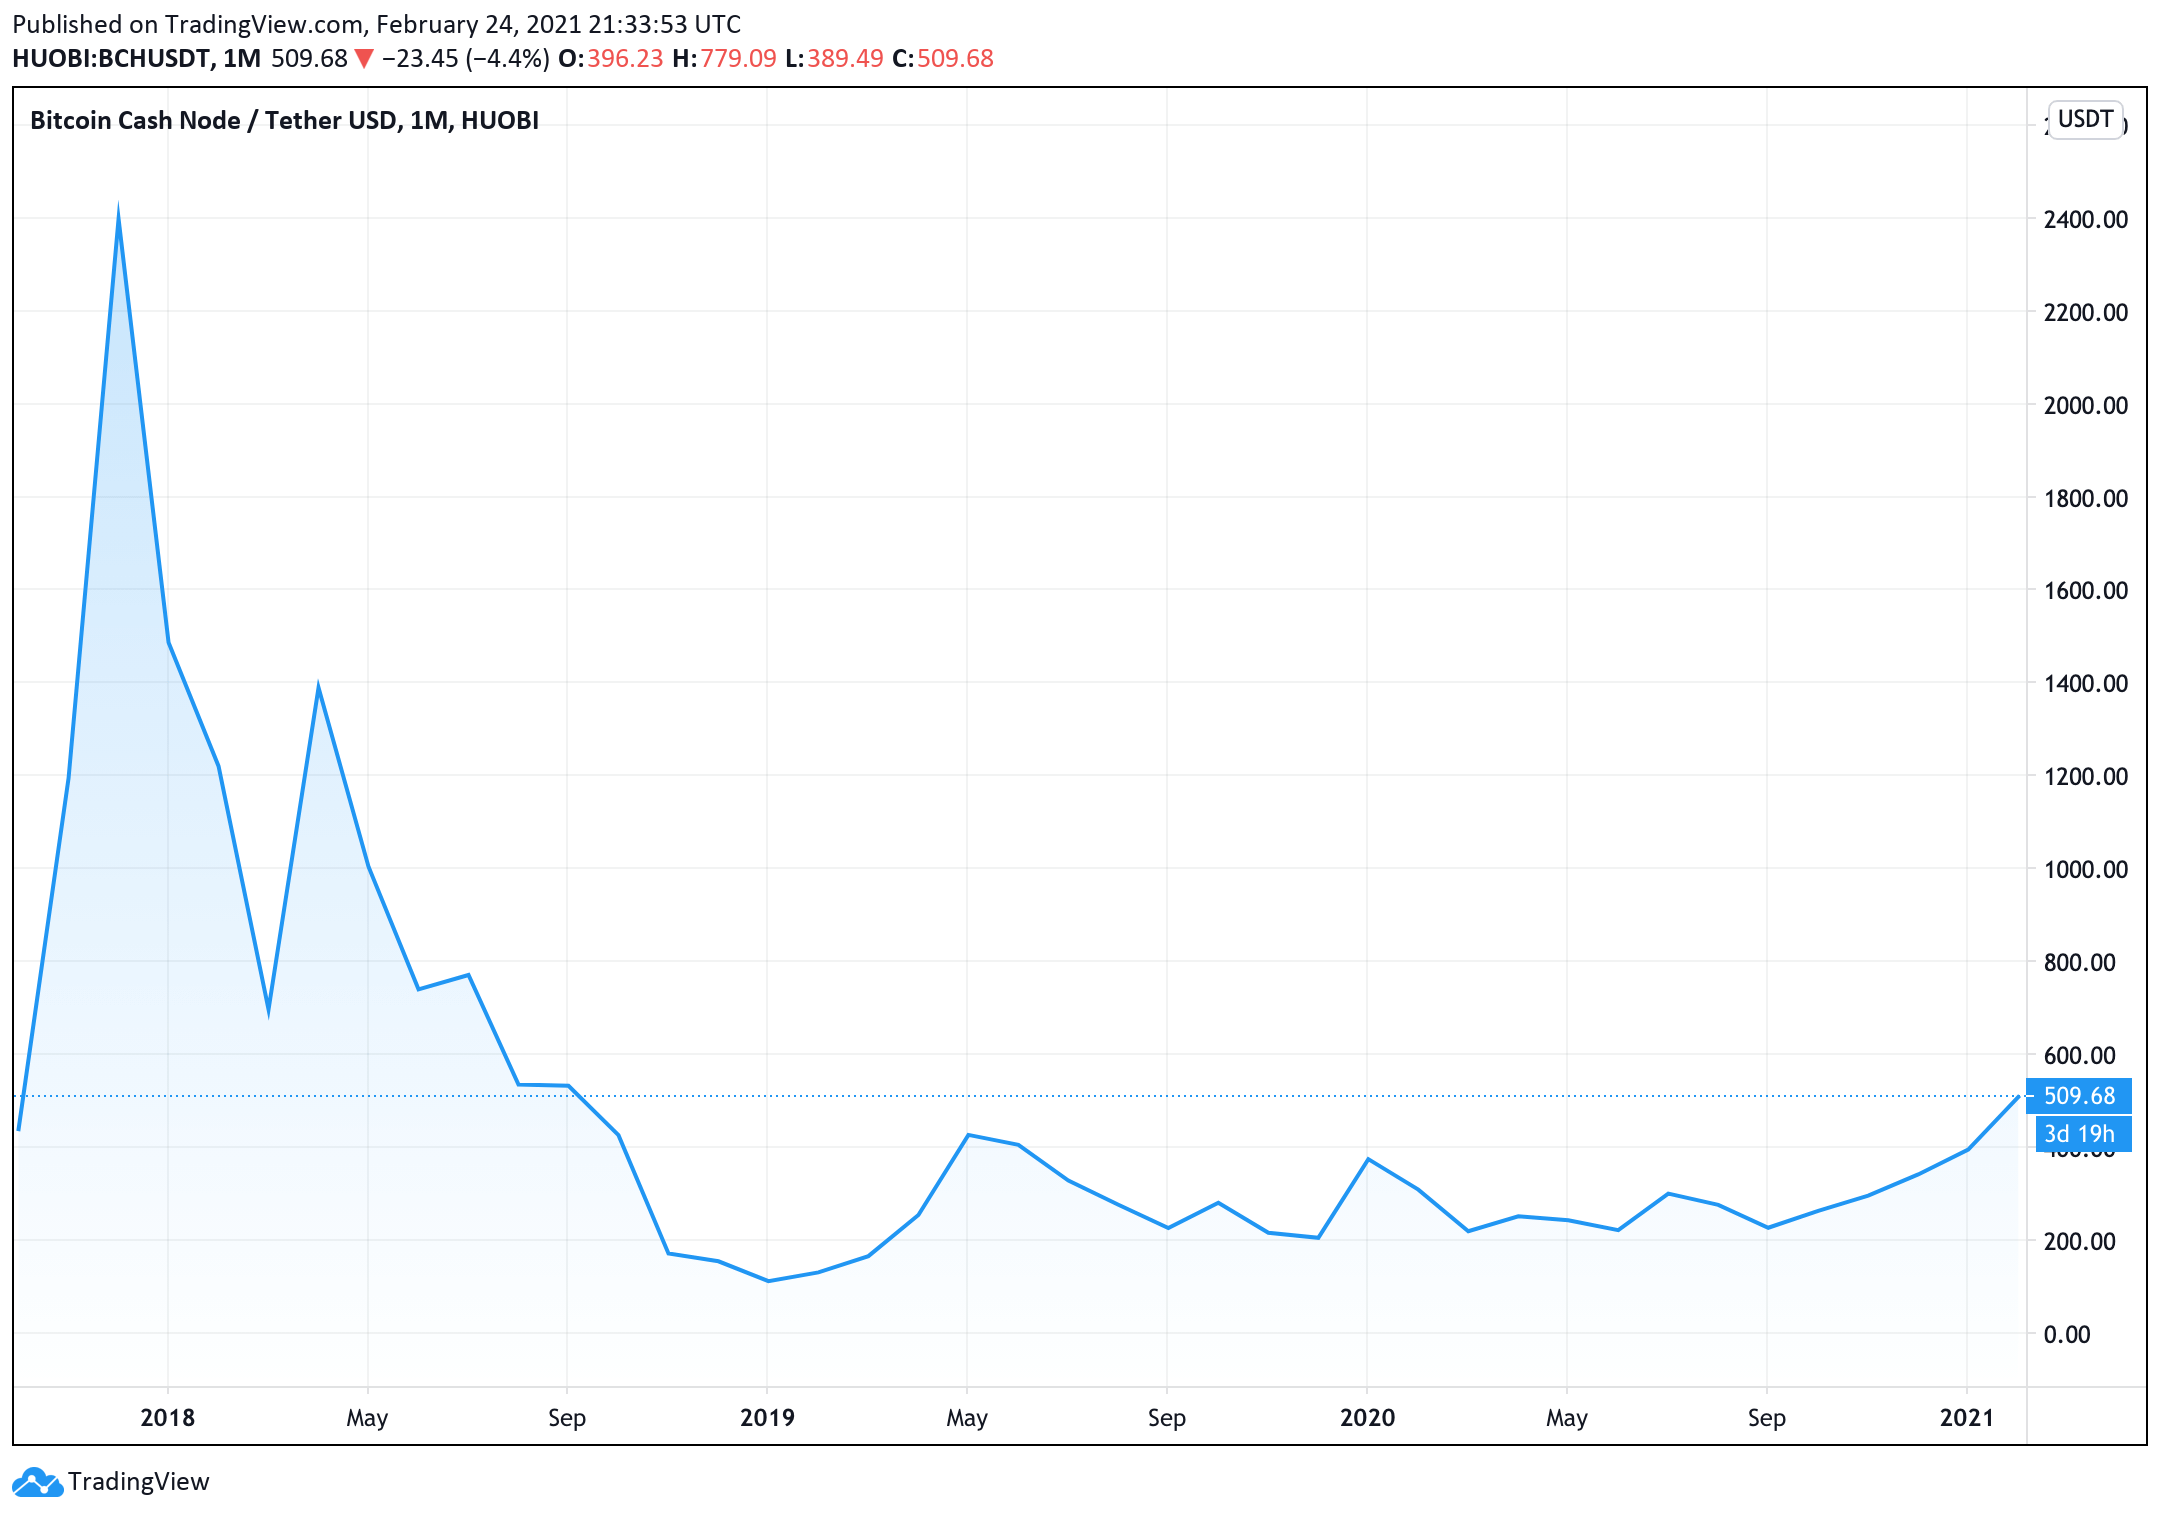Viewport: 2160px width, 1518px height.
Task: Click the 1600.00 price scale label
Action: point(2085,590)
